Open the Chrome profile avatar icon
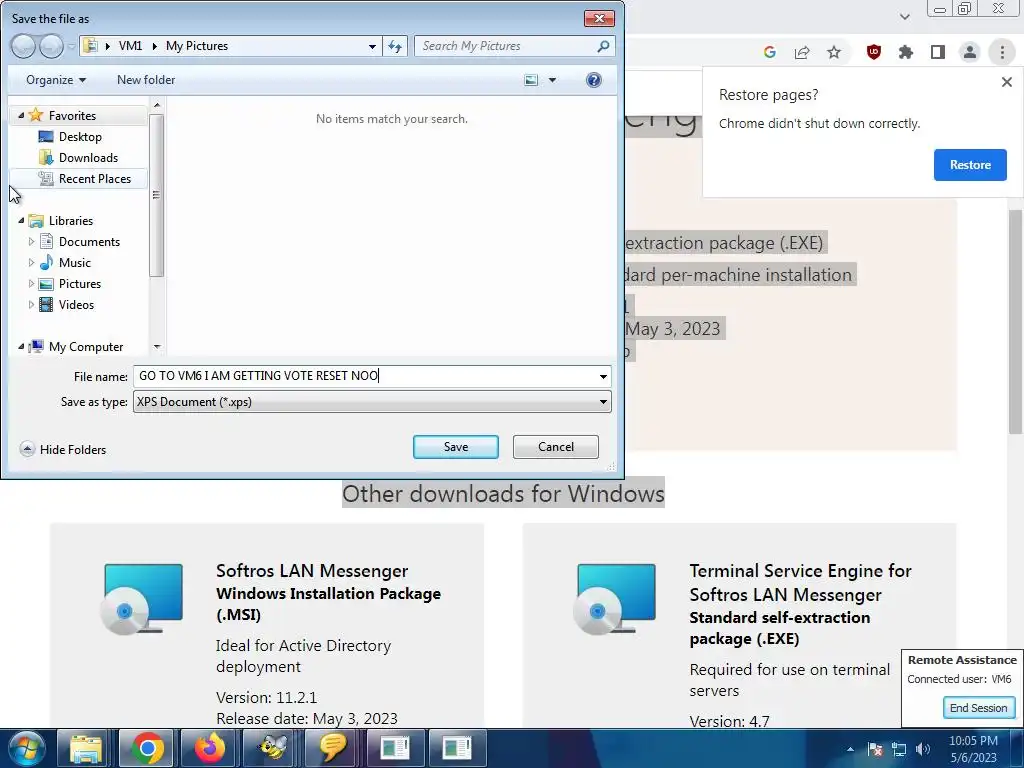This screenshot has height=768, width=1024. tap(970, 52)
